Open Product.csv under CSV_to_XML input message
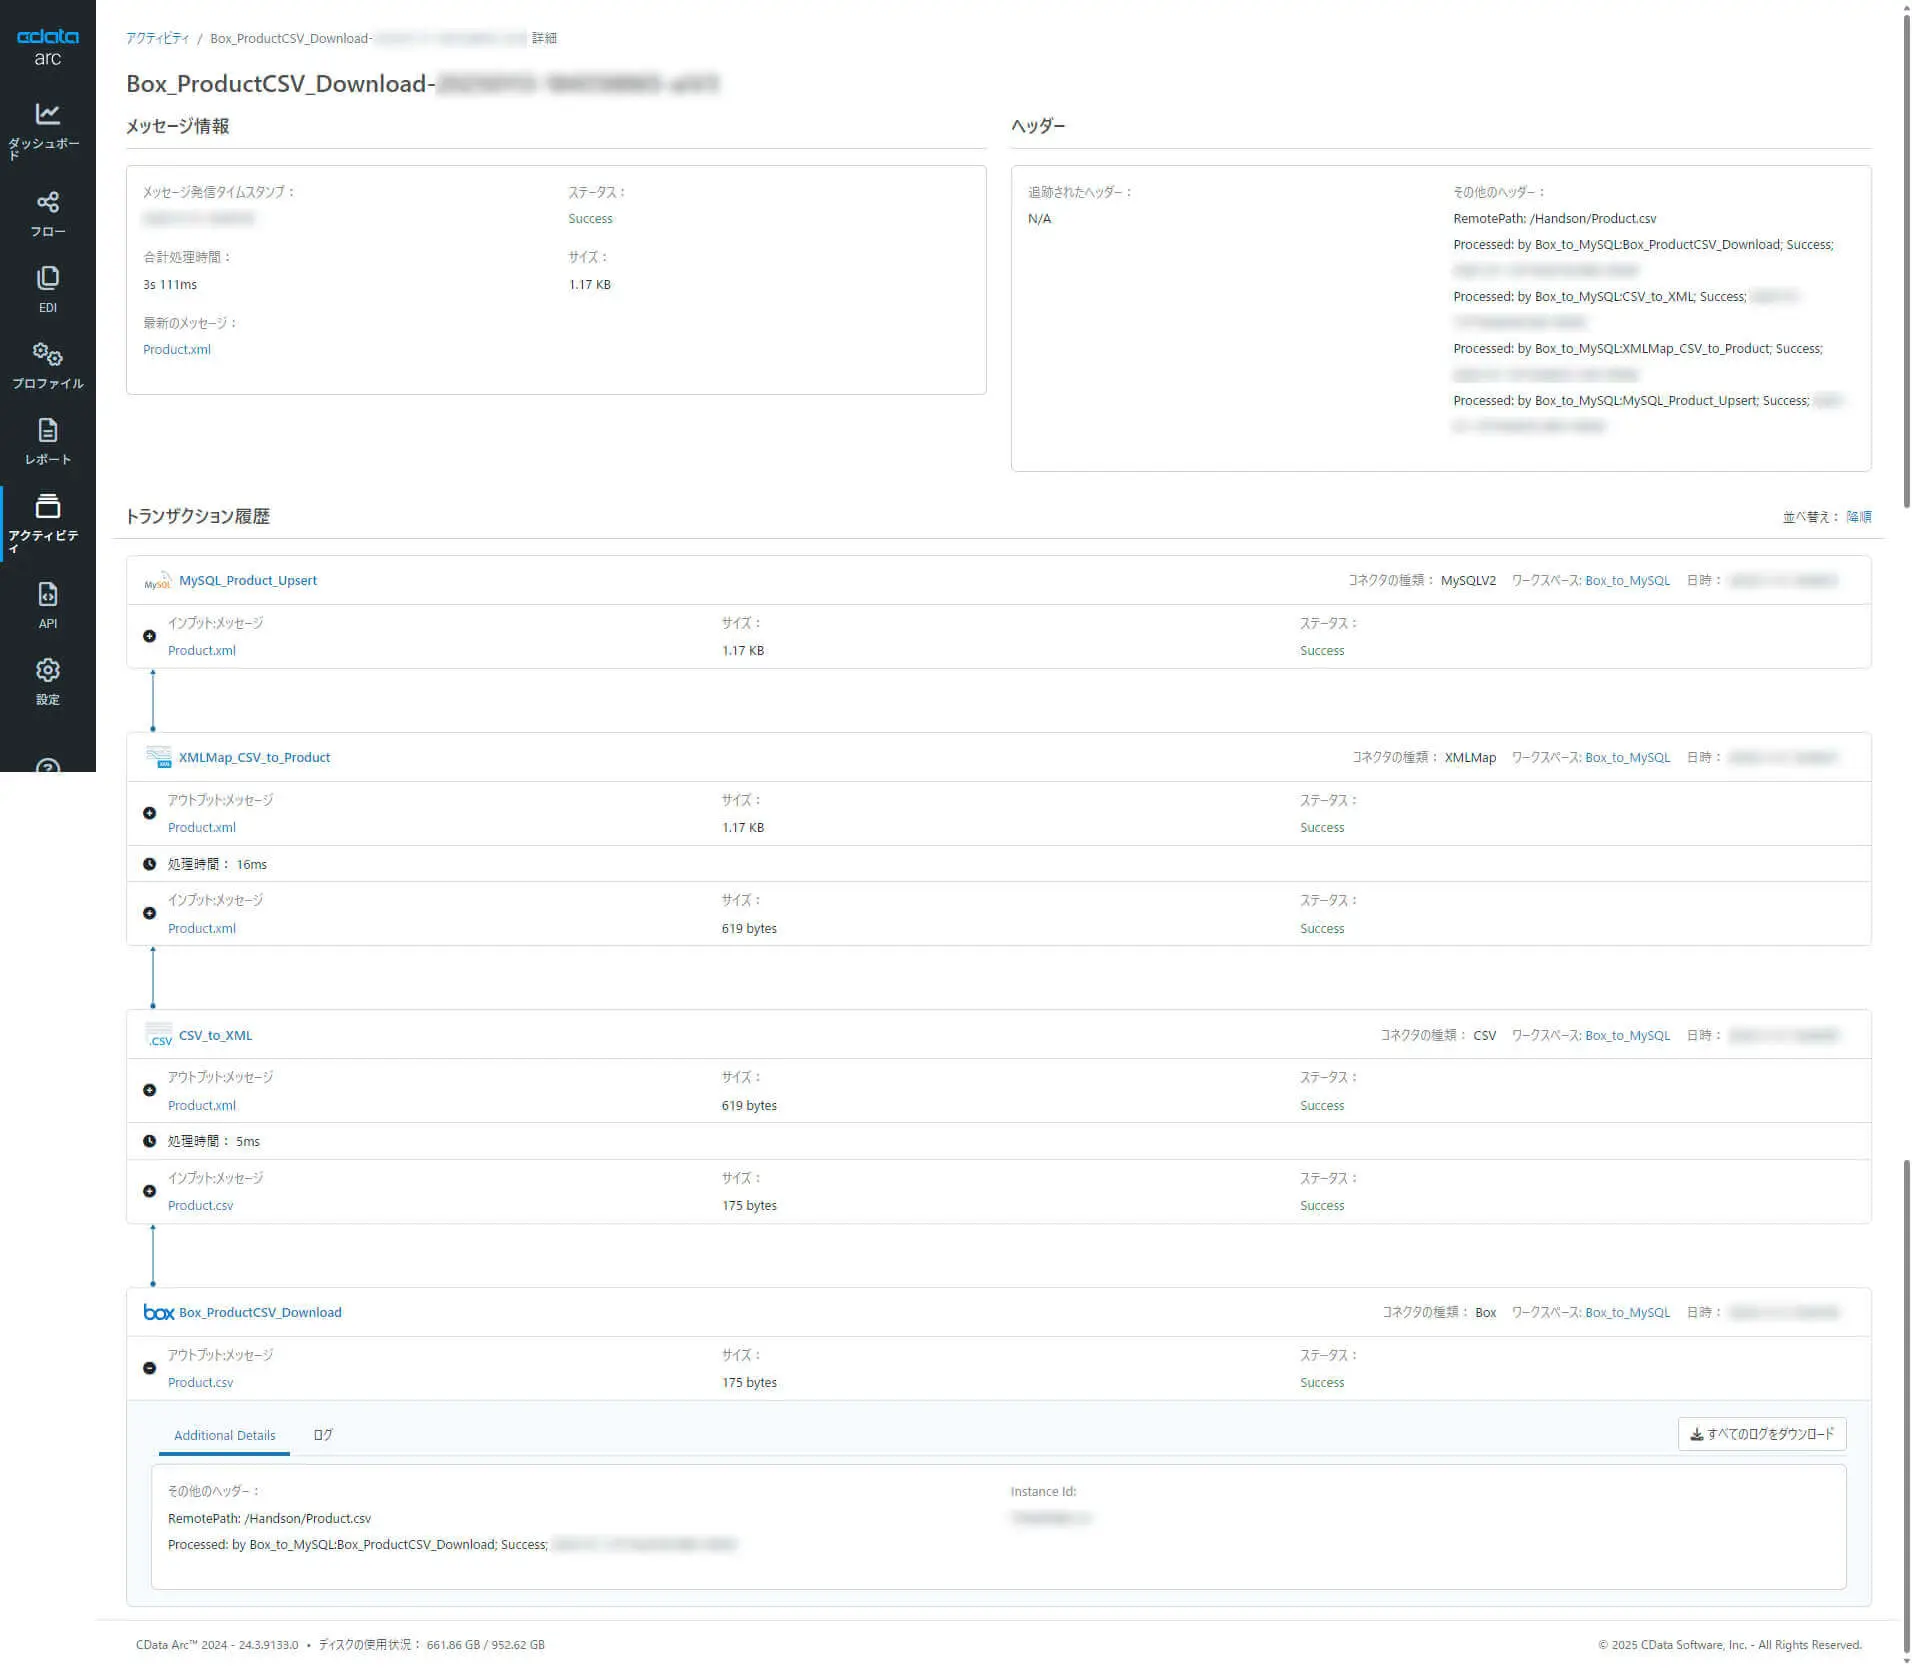The width and height of the screenshot is (1912, 1668). click(200, 1206)
